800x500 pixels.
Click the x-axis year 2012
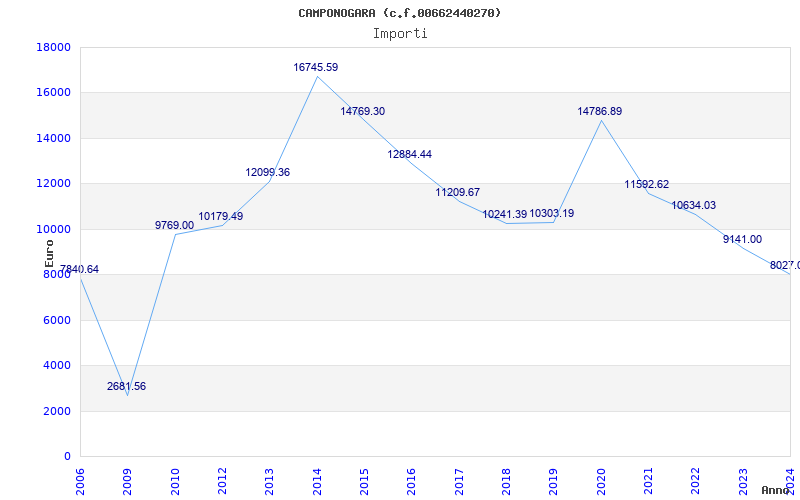222,481
